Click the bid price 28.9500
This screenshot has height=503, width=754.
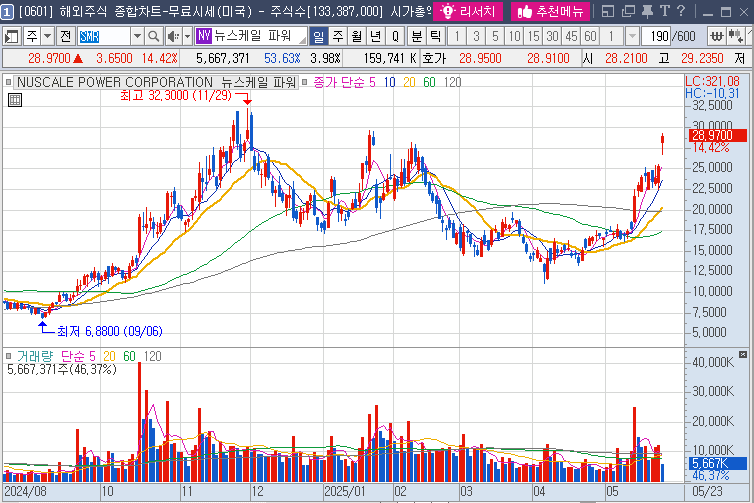click(x=480, y=59)
